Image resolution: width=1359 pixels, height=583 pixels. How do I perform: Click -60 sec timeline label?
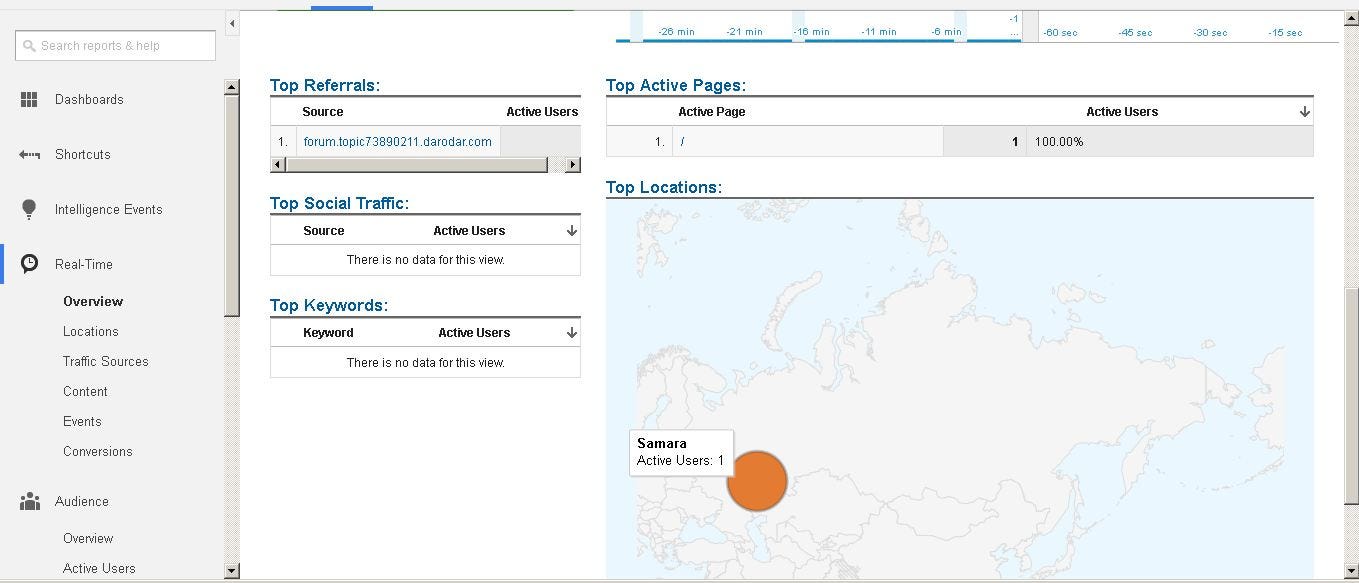pyautogui.click(x=1060, y=32)
